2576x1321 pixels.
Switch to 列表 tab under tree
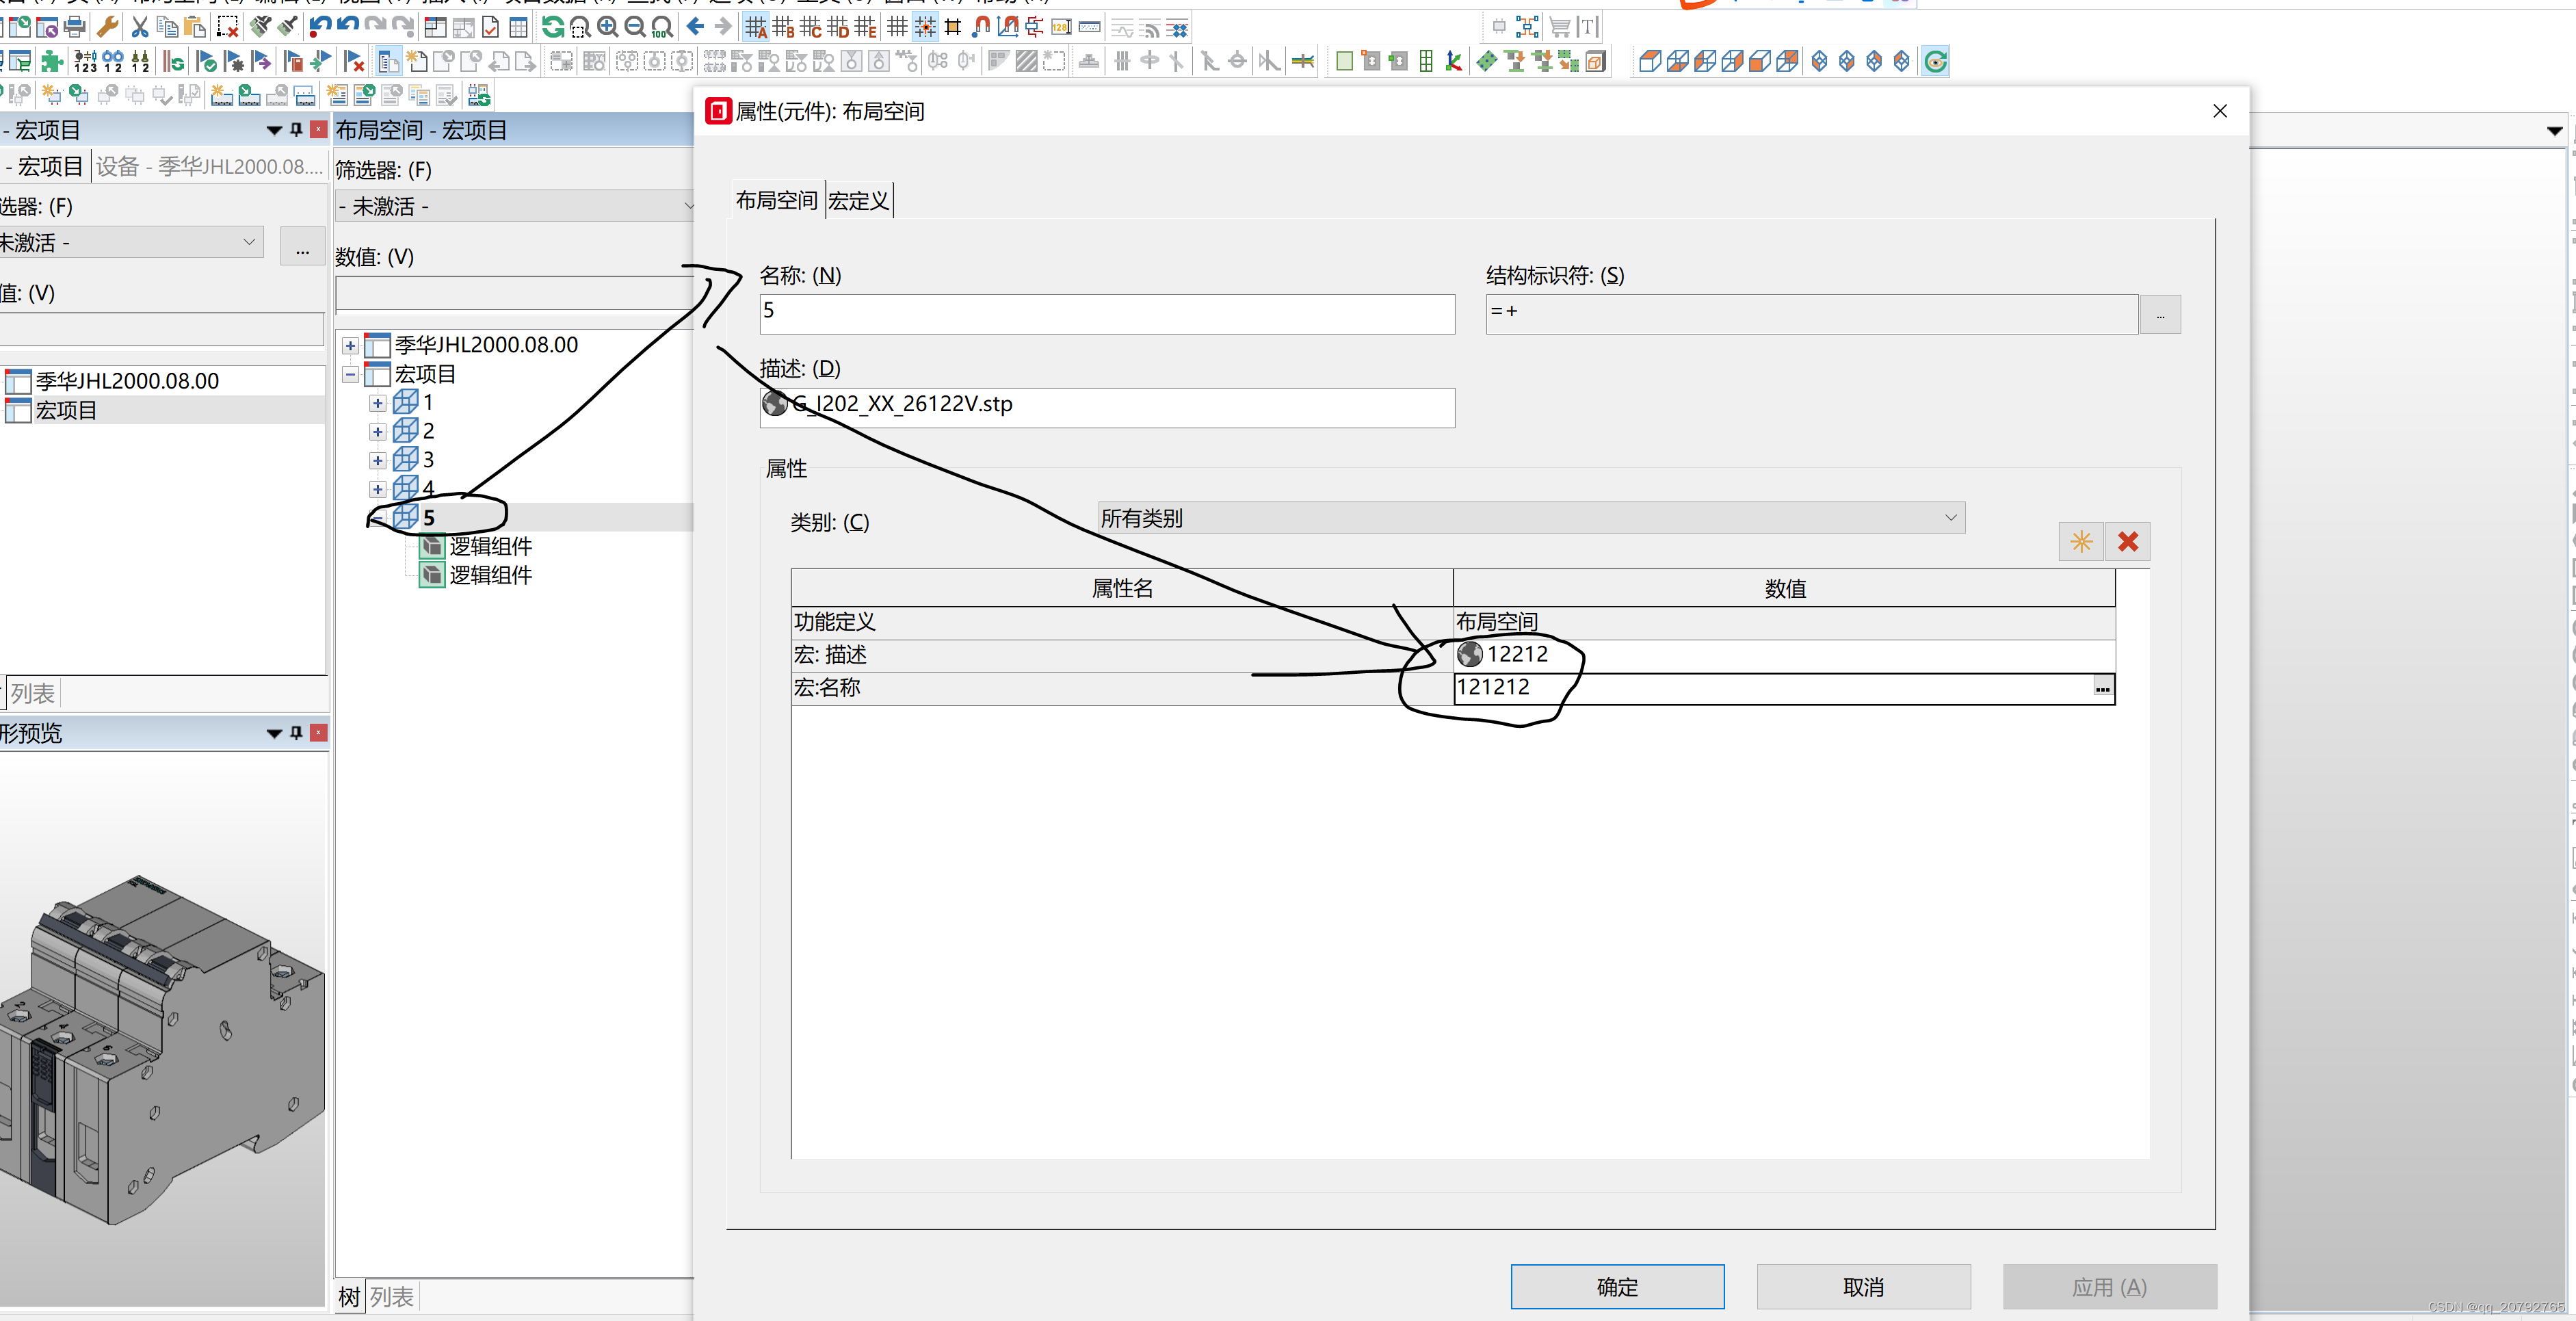pos(391,1297)
